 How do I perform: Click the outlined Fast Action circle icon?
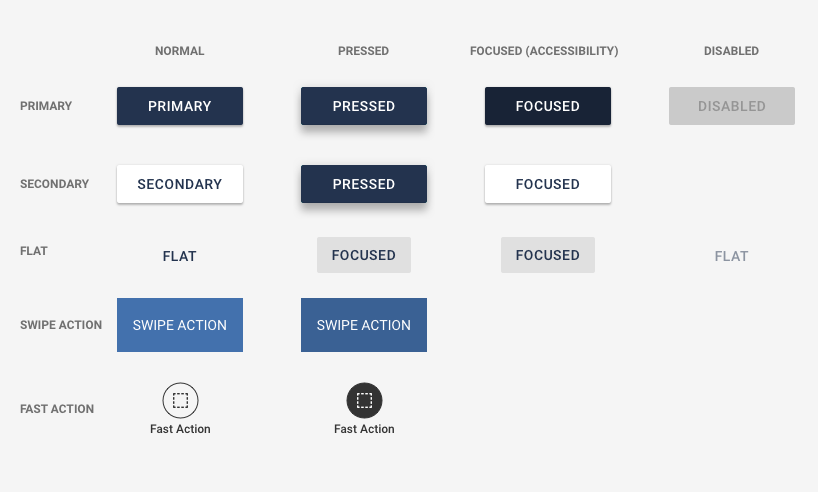(180, 401)
